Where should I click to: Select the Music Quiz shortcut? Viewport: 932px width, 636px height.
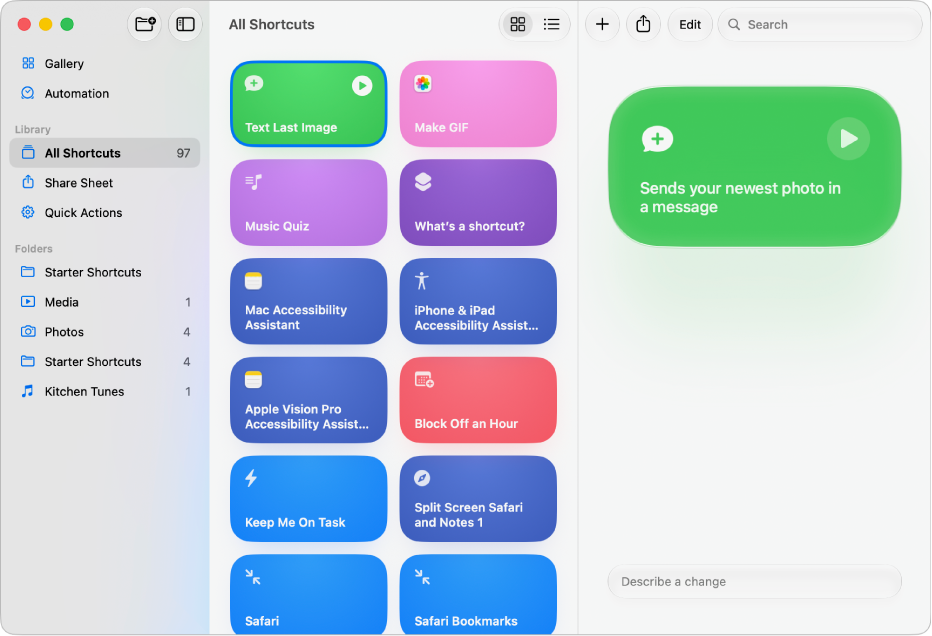[308, 203]
